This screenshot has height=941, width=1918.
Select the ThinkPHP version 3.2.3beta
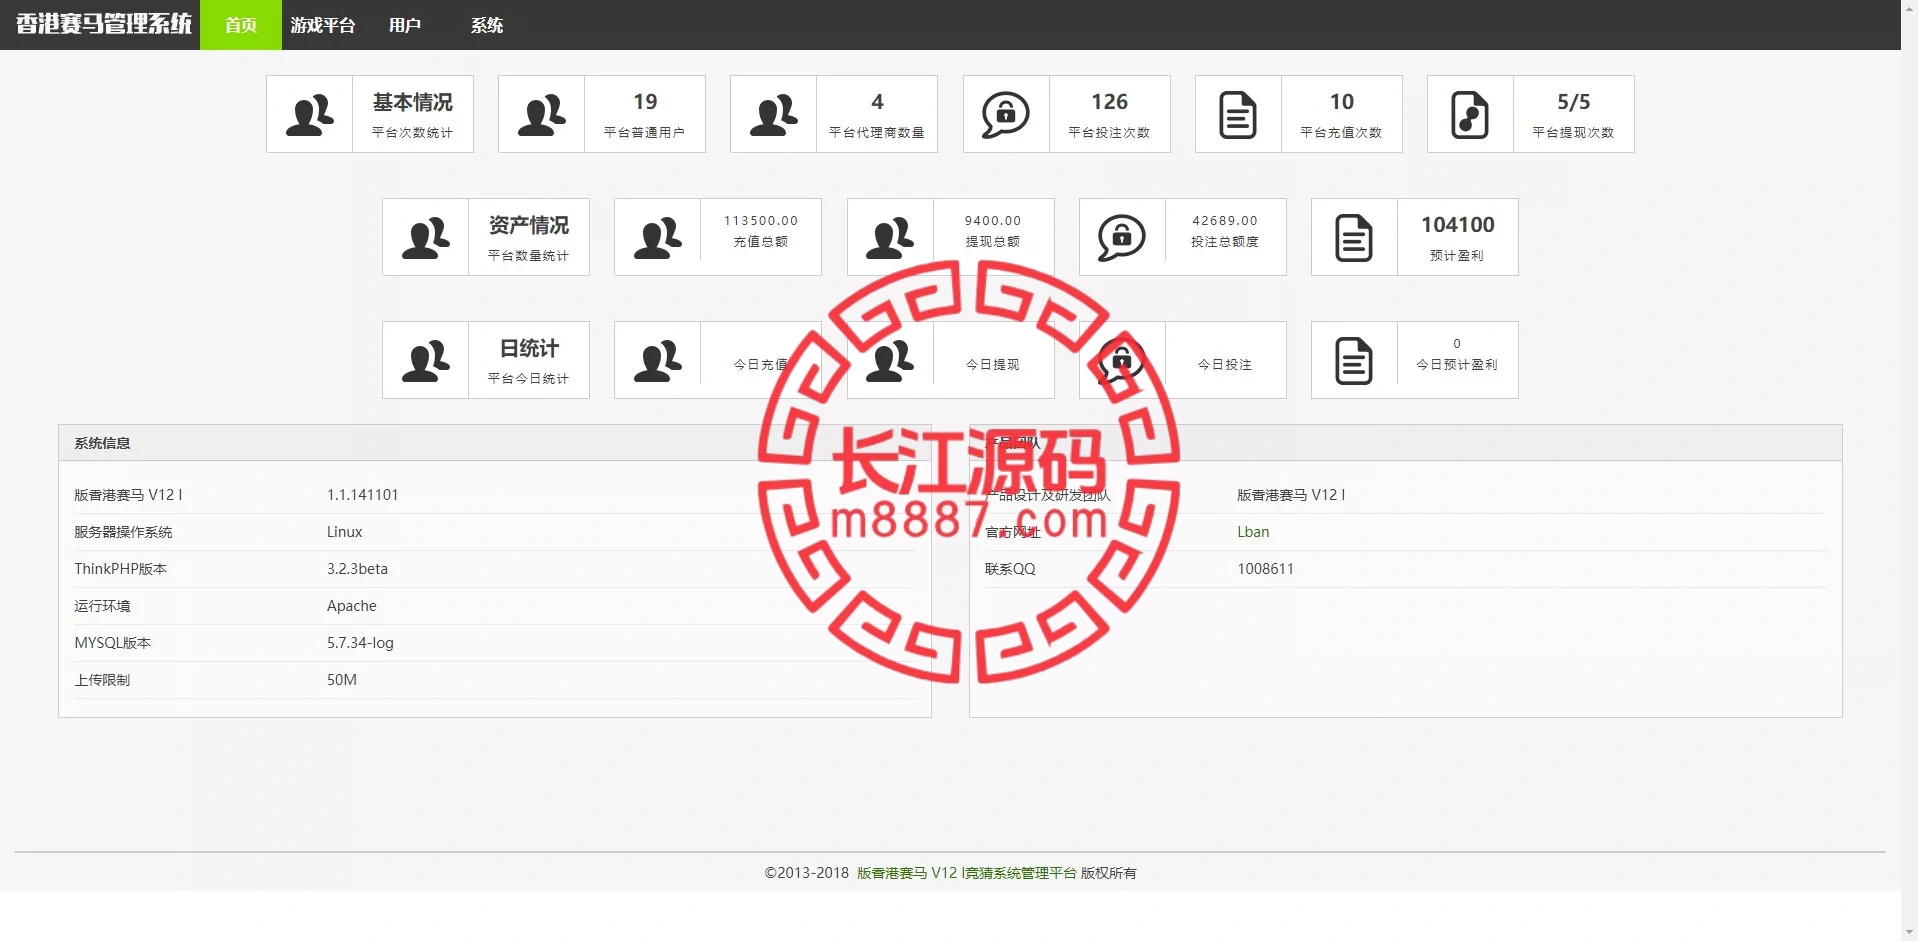tap(357, 569)
